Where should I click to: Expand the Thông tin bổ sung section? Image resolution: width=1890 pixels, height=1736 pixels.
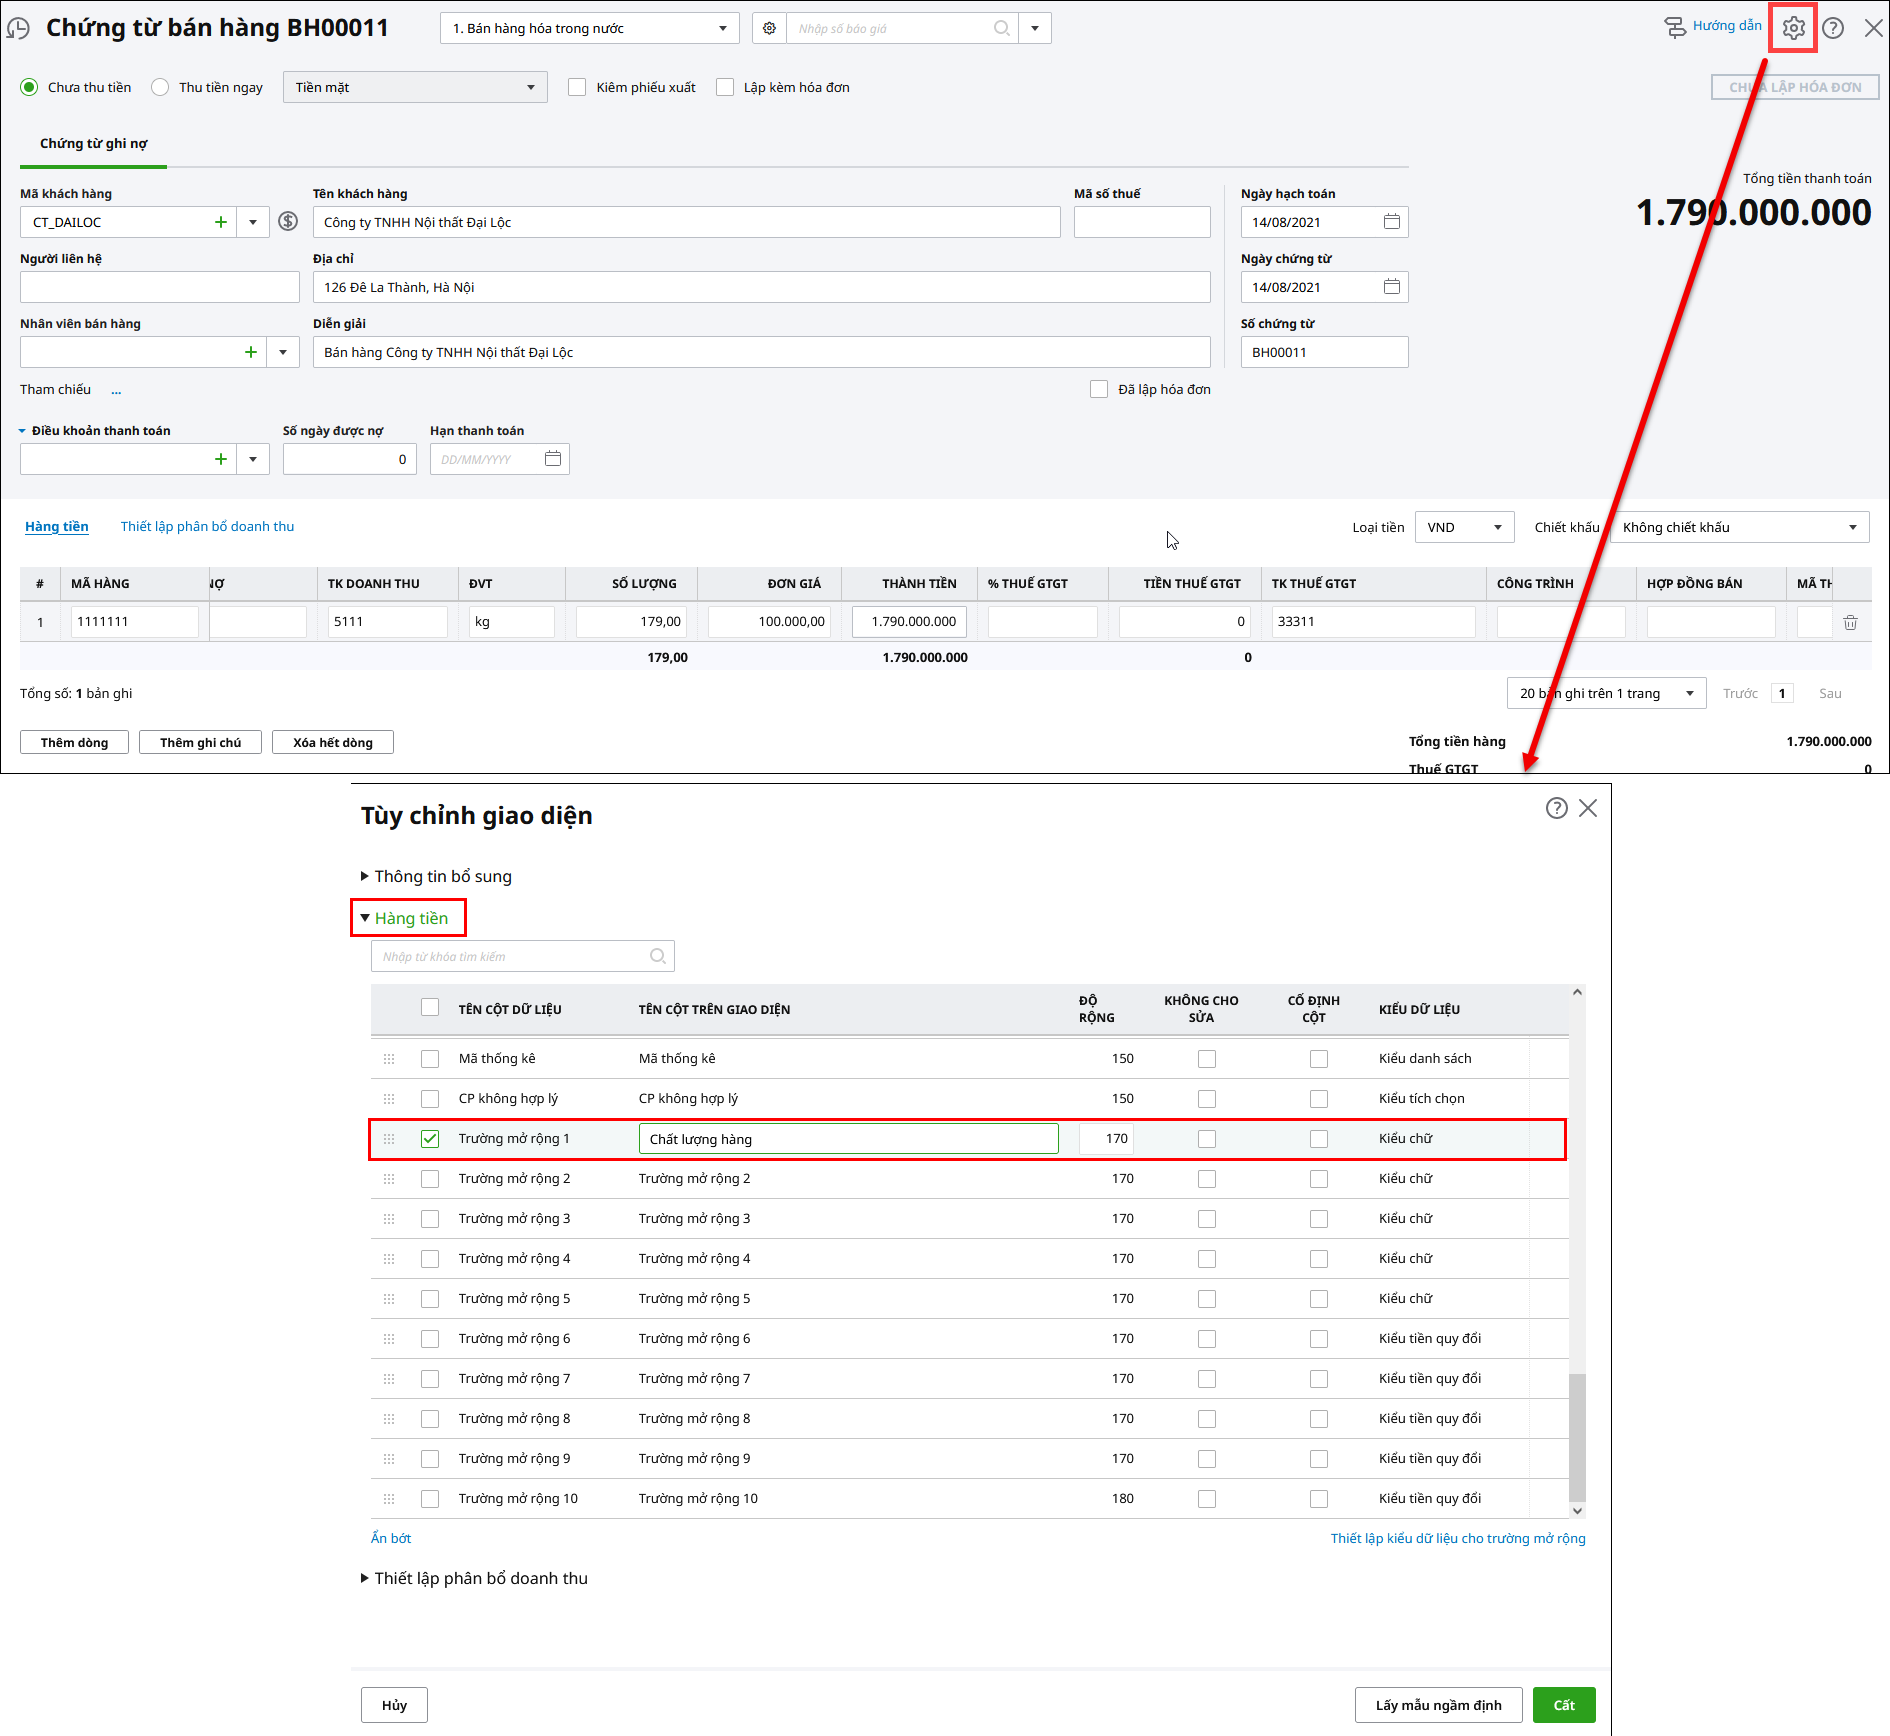[x=442, y=876]
